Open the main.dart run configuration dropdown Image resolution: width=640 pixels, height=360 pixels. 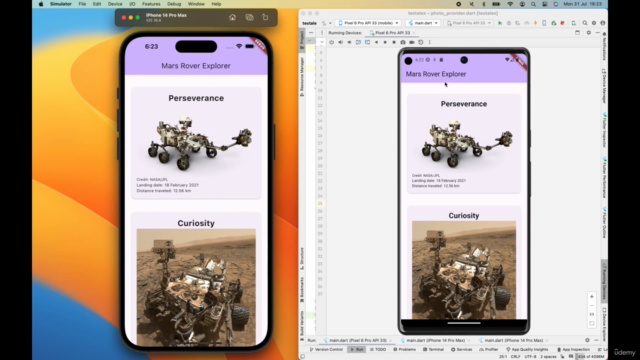[x=423, y=23]
